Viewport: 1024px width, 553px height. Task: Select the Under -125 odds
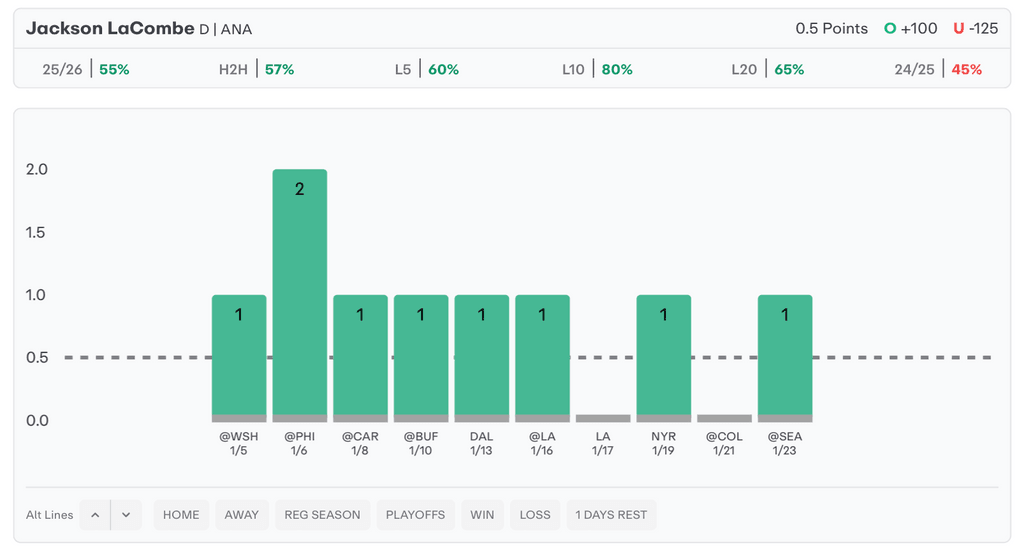976,29
